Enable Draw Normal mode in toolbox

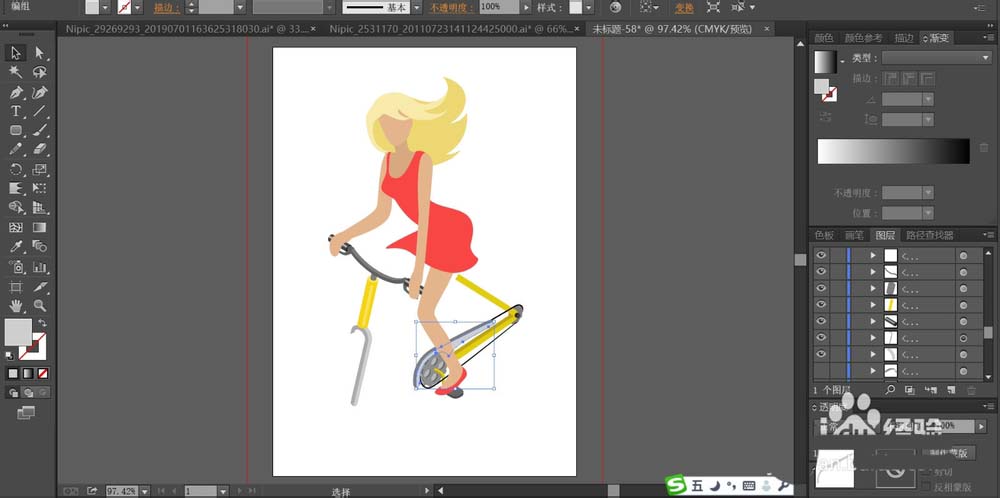tap(13, 392)
